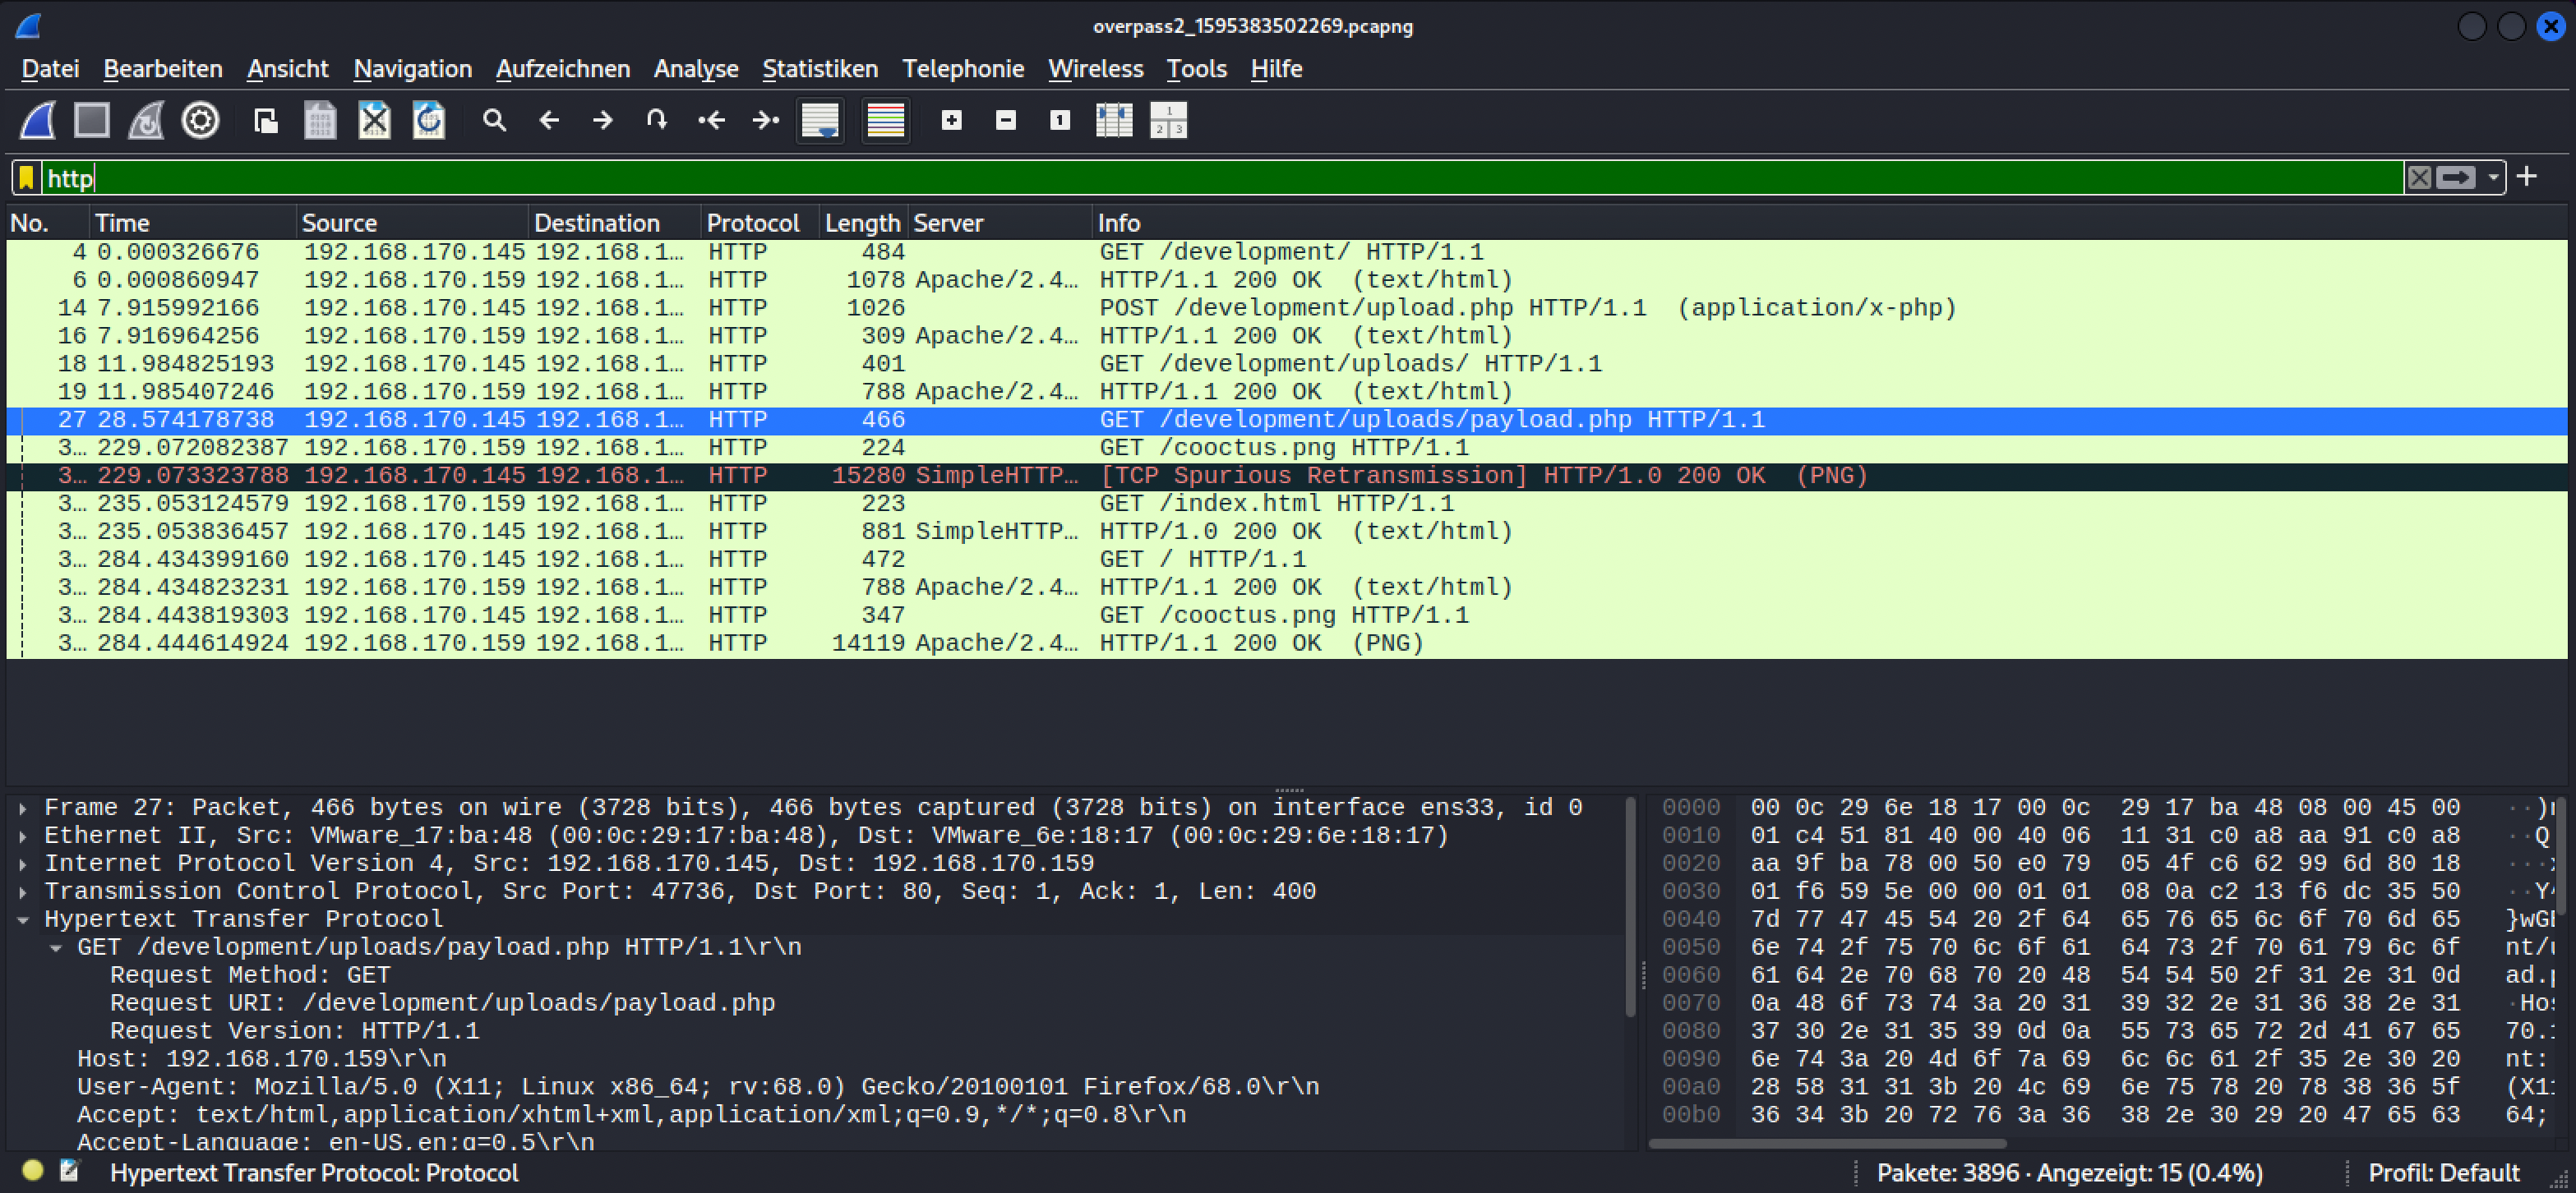Open capture options gear icon
Screen dimensions: 2576x1193
pyautogui.click(x=200, y=121)
